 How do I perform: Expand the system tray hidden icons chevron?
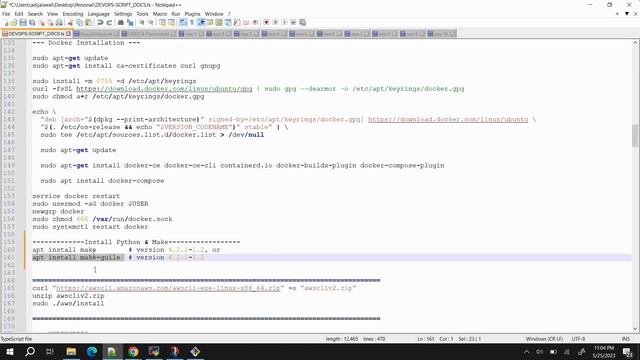coord(527,351)
